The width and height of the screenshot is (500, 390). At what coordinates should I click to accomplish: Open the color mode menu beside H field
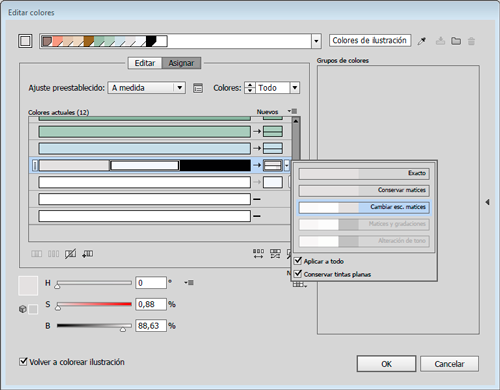189,283
